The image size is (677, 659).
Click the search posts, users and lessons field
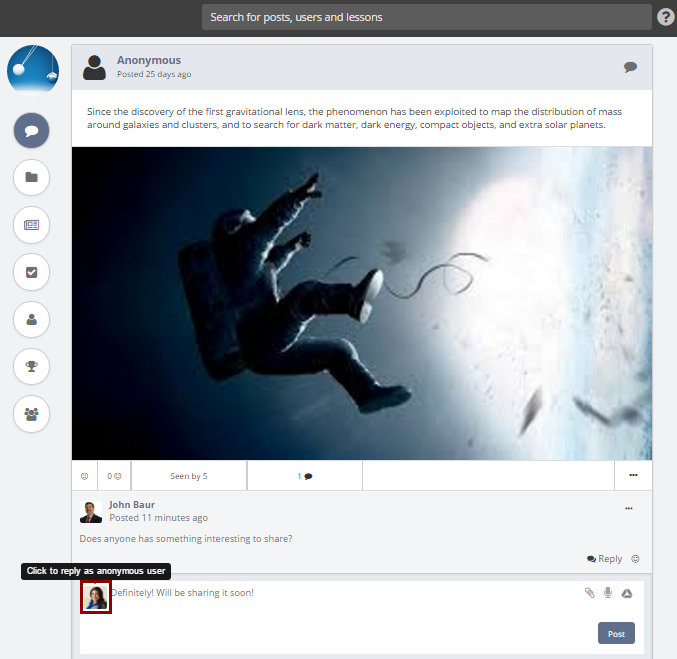click(427, 17)
